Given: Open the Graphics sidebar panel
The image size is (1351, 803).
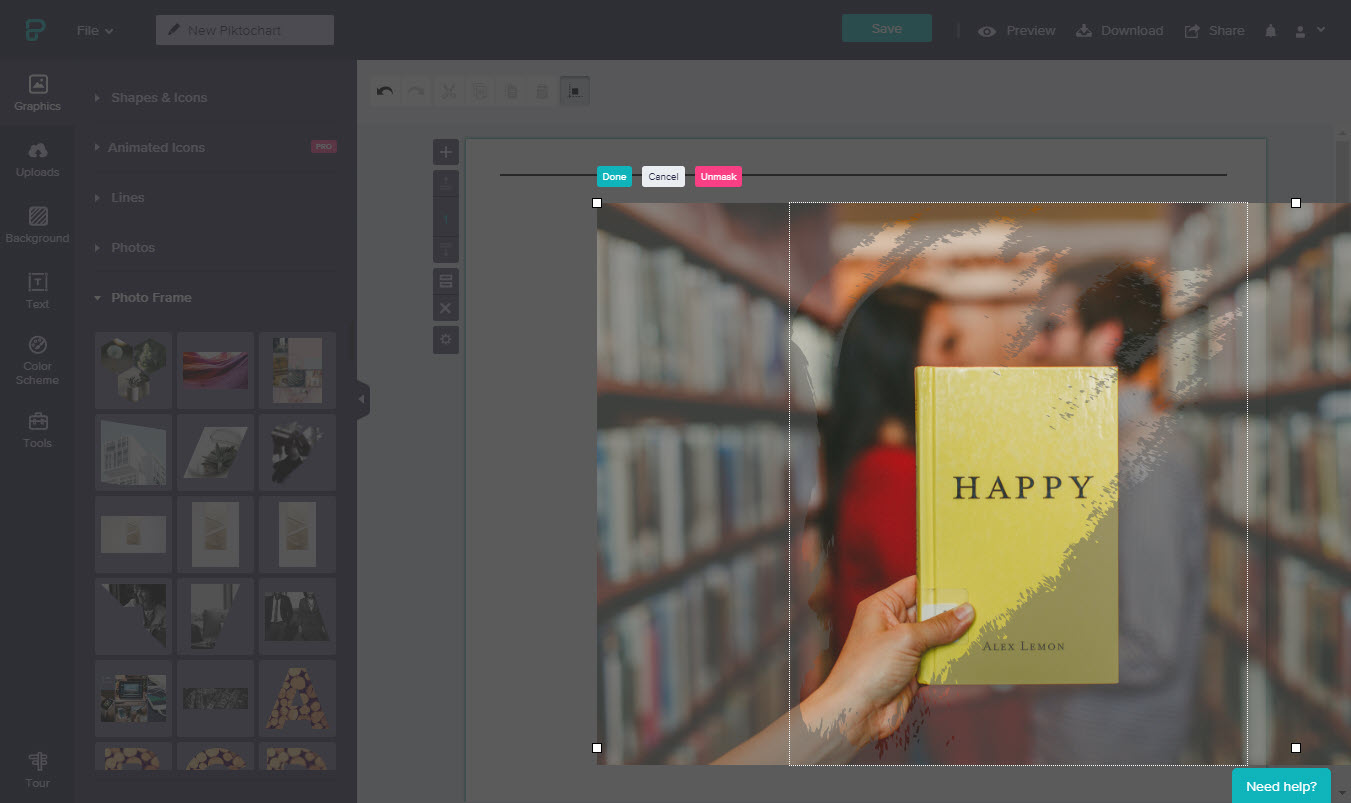Looking at the screenshot, I should [37, 92].
